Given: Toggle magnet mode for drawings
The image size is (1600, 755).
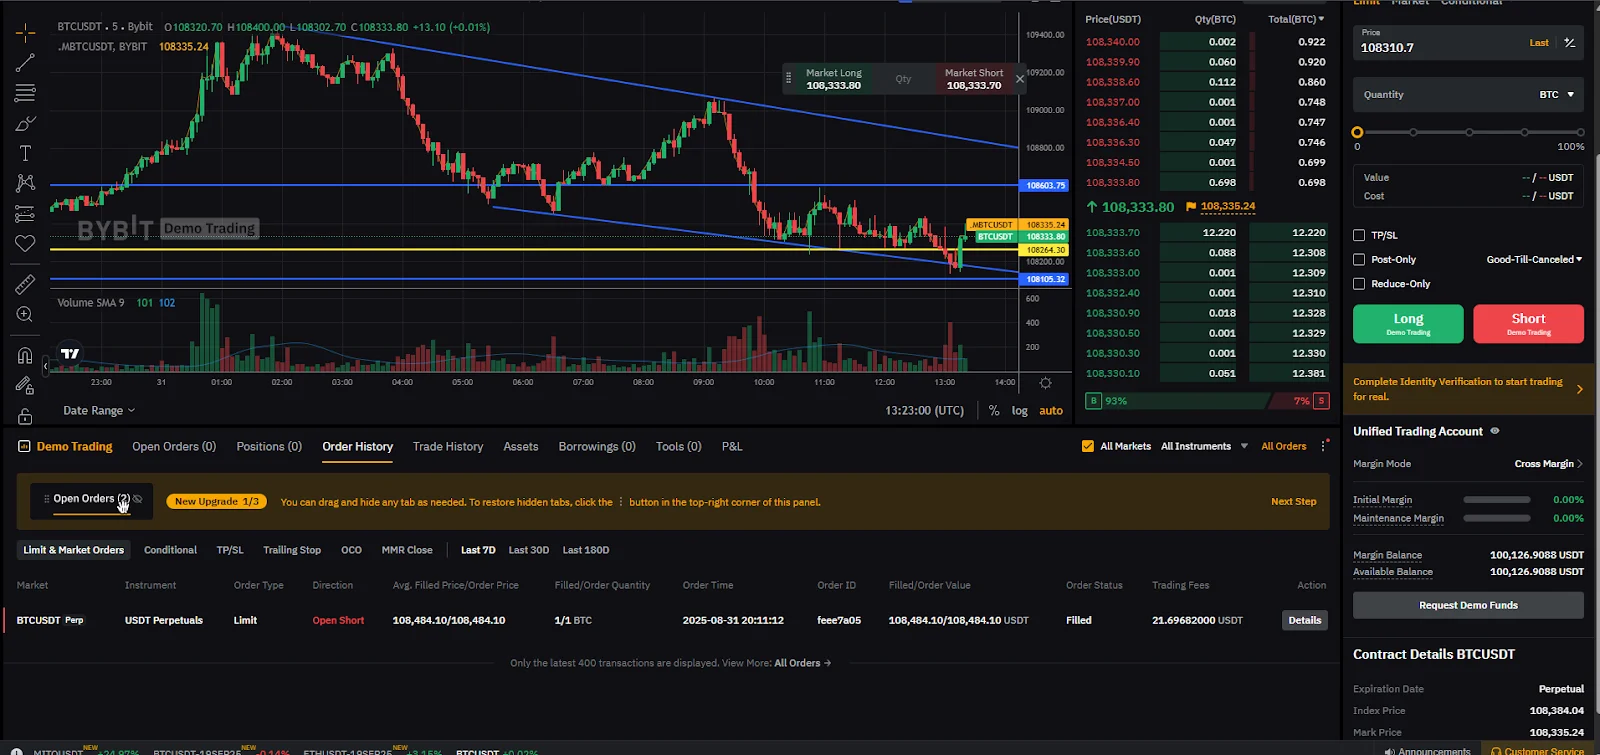Looking at the screenshot, I should coord(25,356).
